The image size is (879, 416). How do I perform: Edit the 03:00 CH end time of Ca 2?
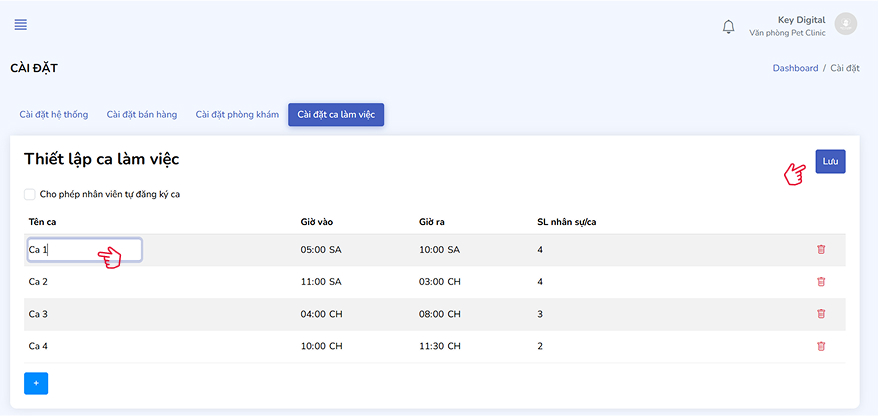pos(440,282)
